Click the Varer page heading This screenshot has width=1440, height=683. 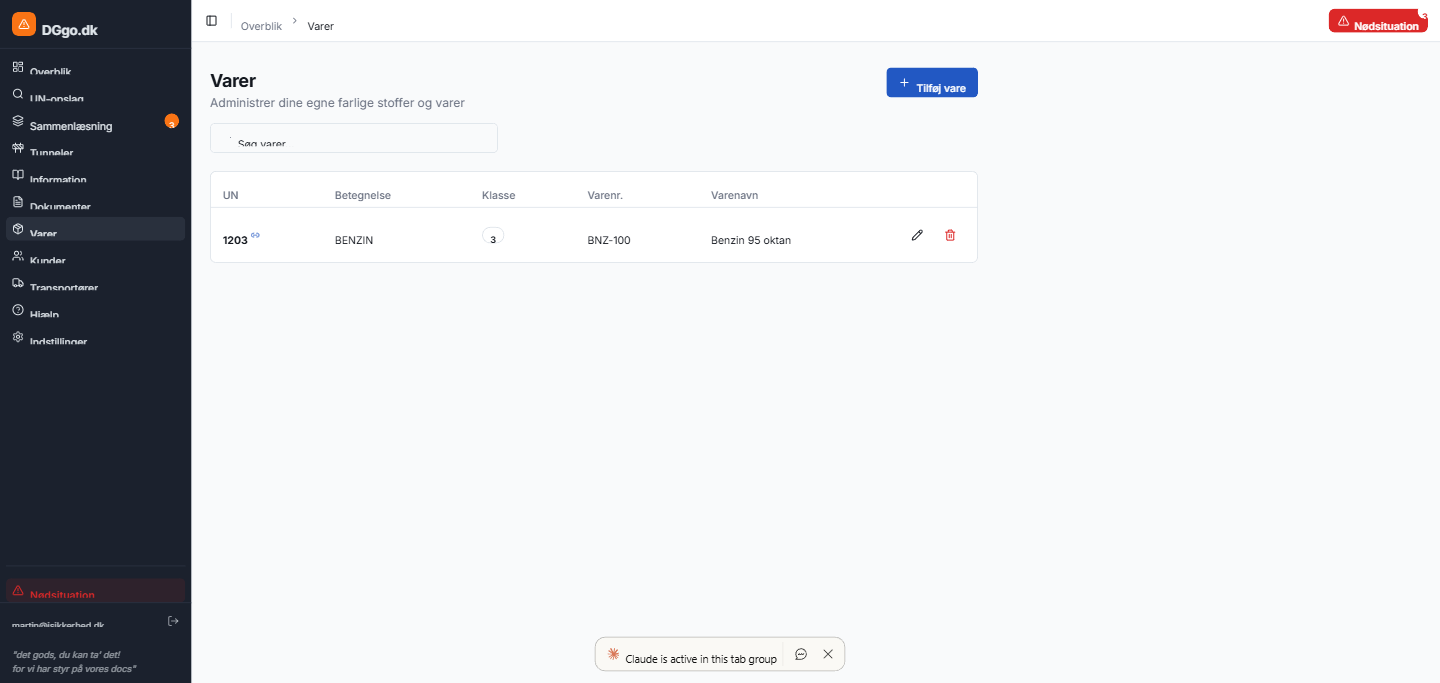[233, 81]
